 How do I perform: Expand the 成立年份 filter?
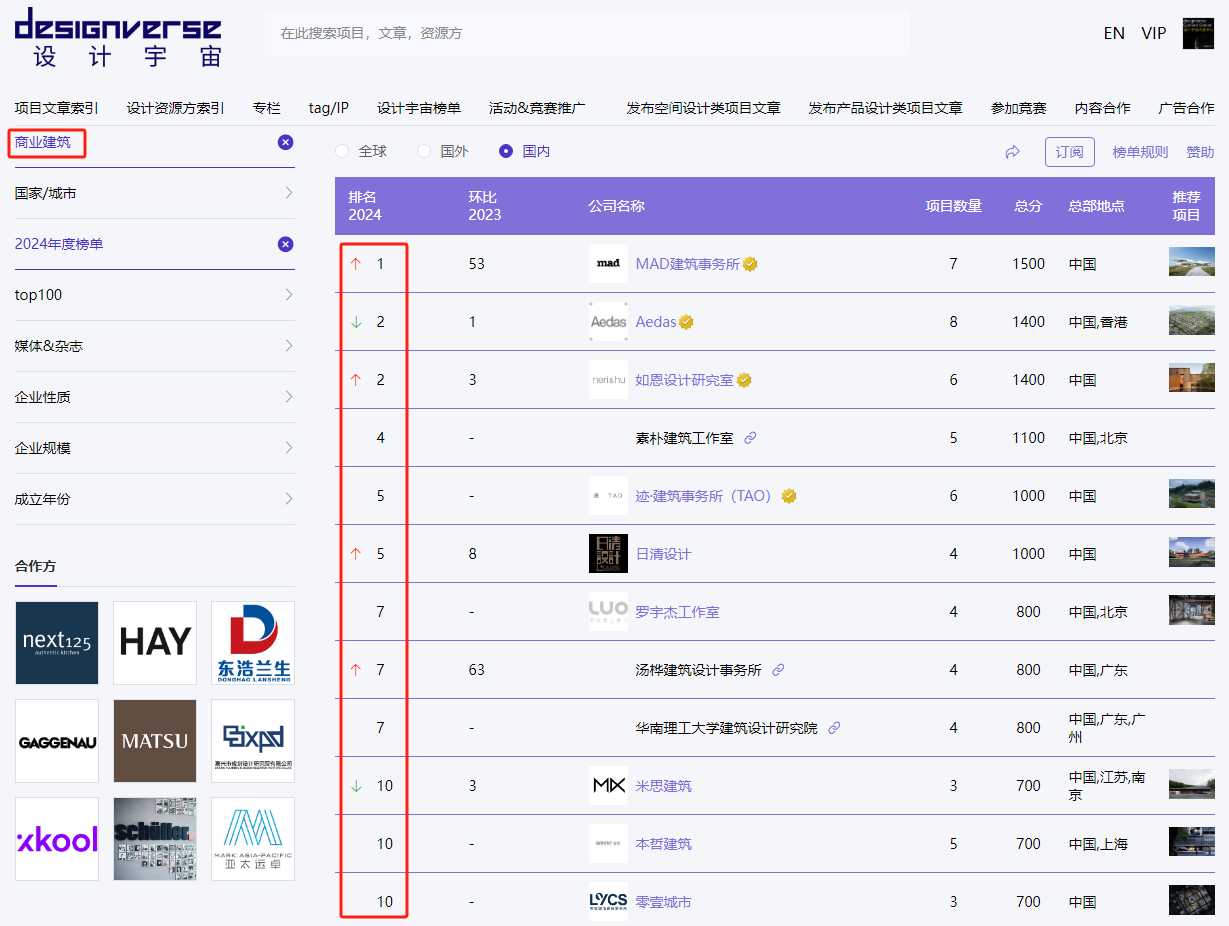click(154, 499)
